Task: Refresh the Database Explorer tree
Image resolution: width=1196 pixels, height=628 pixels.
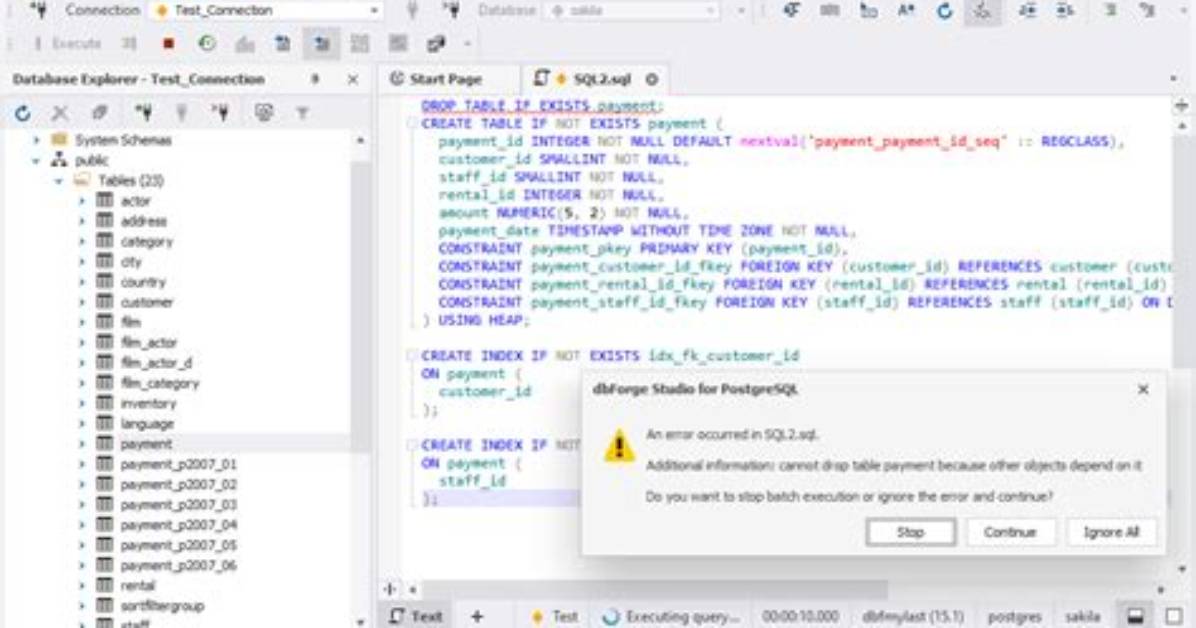Action: (23, 113)
